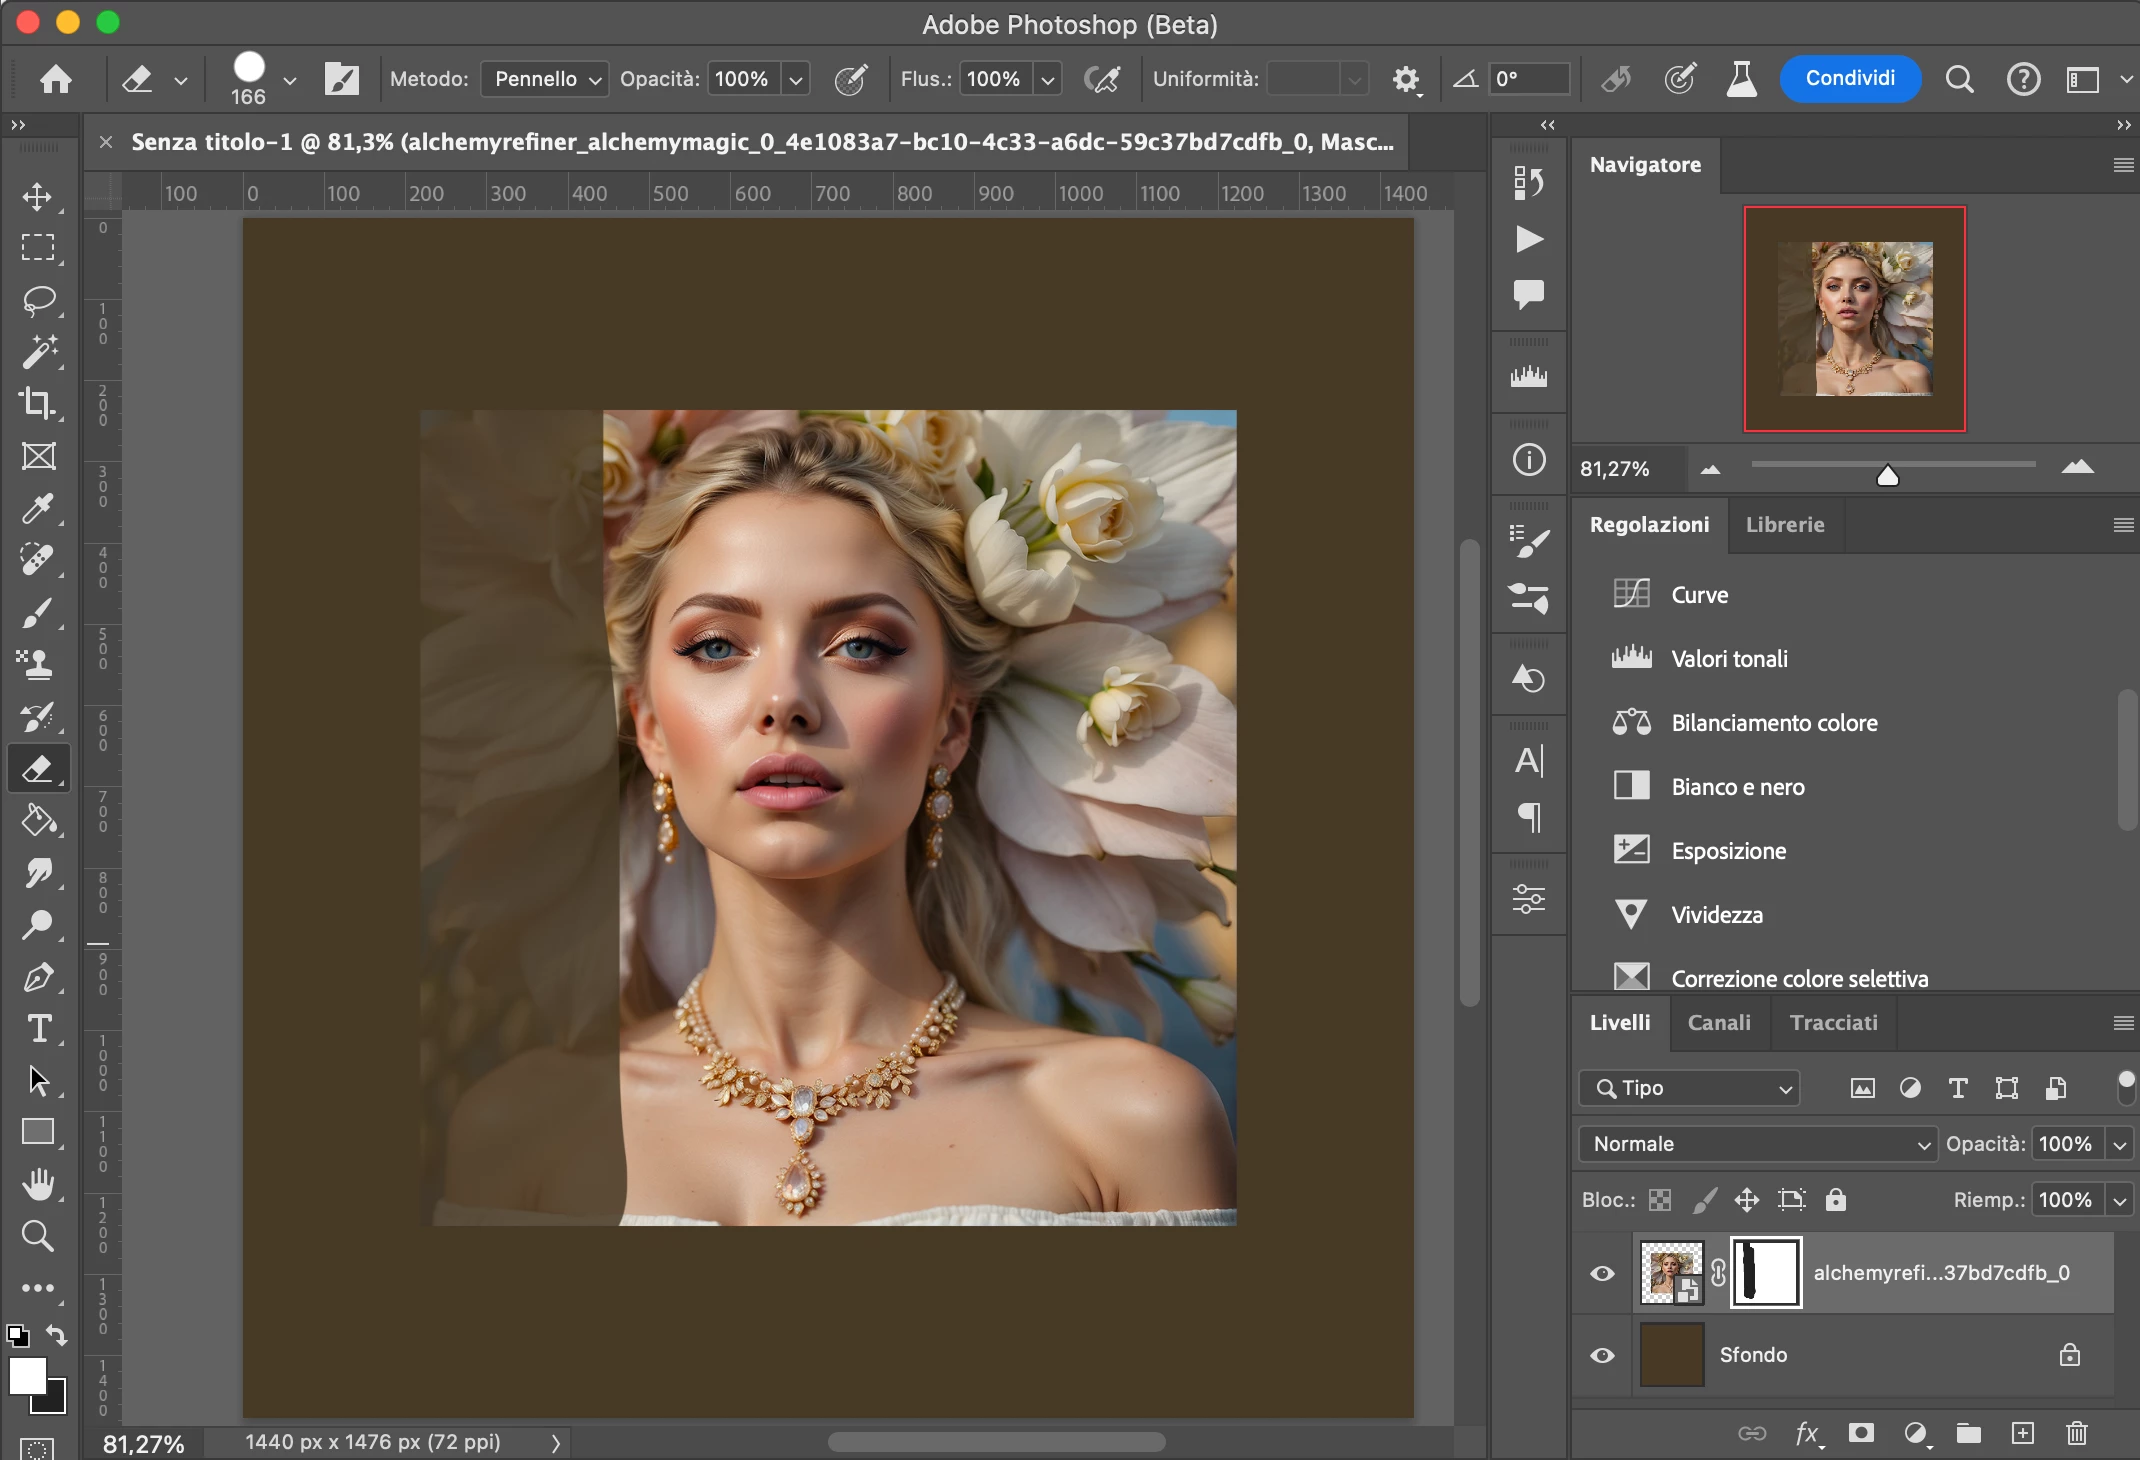
Task: Toggle the layer filter on/off switch
Action: pyautogui.click(x=2126, y=1086)
